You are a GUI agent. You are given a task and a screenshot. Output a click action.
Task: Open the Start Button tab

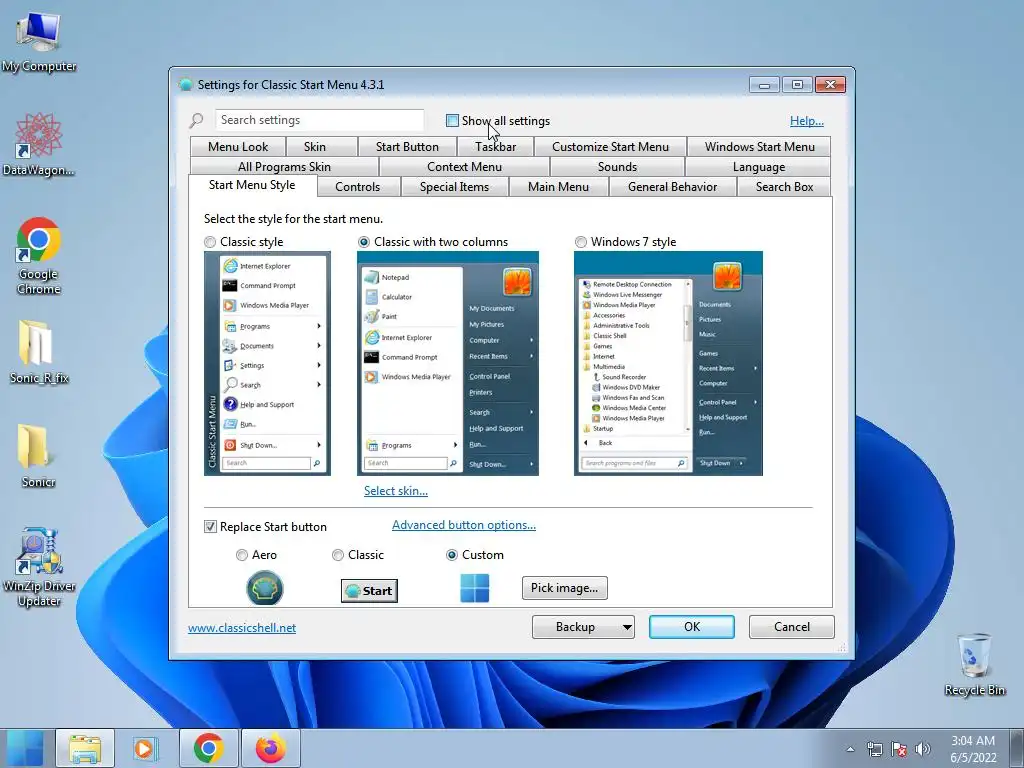pyautogui.click(x=407, y=147)
